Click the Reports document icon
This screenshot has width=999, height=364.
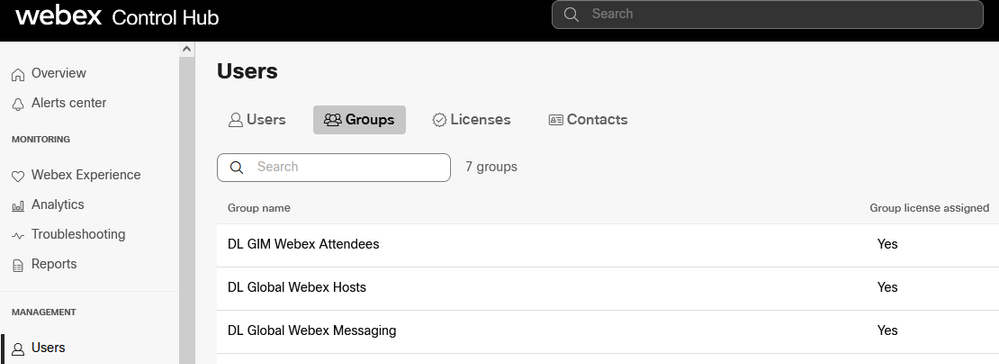[18, 265]
